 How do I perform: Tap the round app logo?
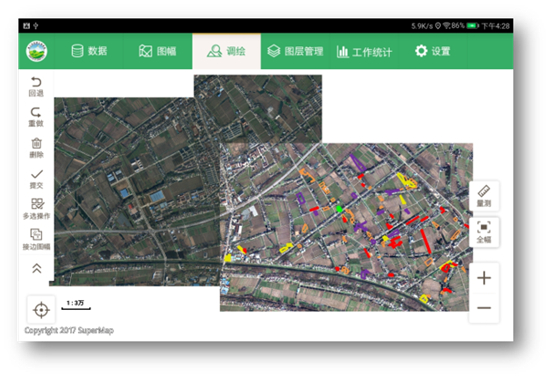[x=36, y=51]
